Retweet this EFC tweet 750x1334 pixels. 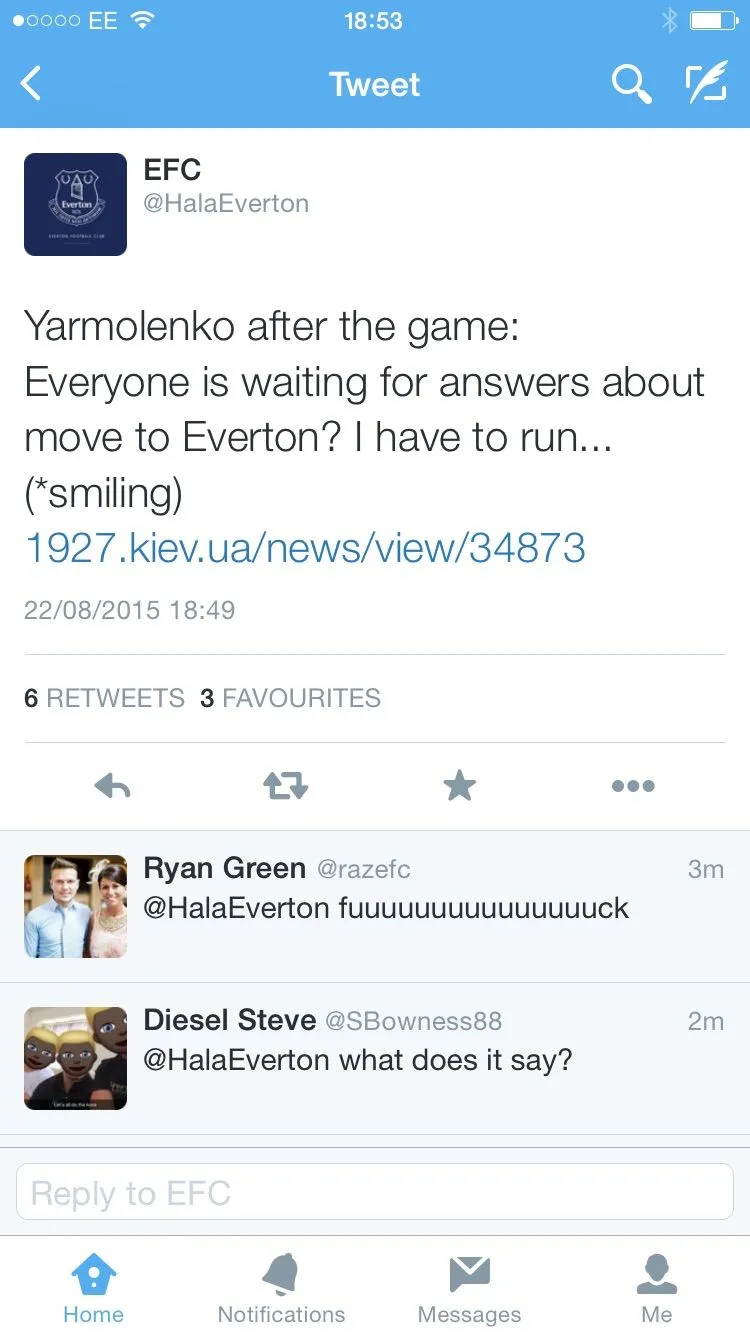pos(286,787)
